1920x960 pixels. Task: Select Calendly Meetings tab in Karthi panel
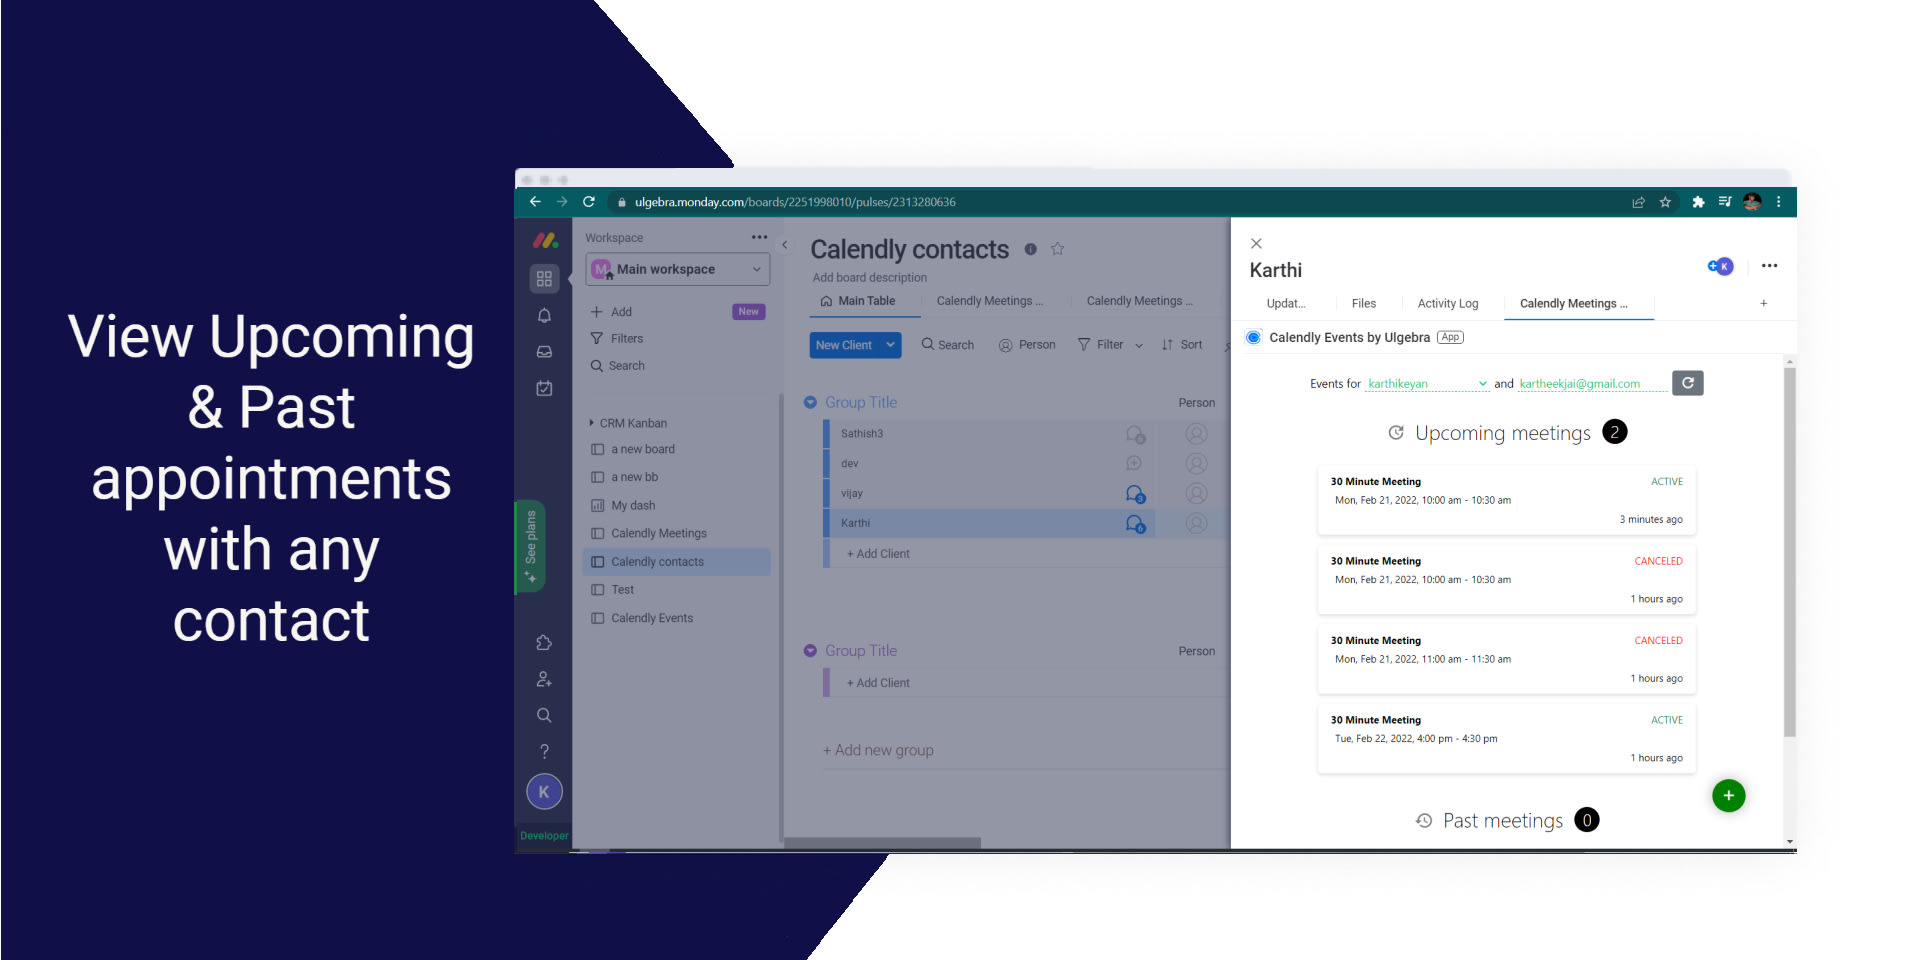click(1574, 304)
